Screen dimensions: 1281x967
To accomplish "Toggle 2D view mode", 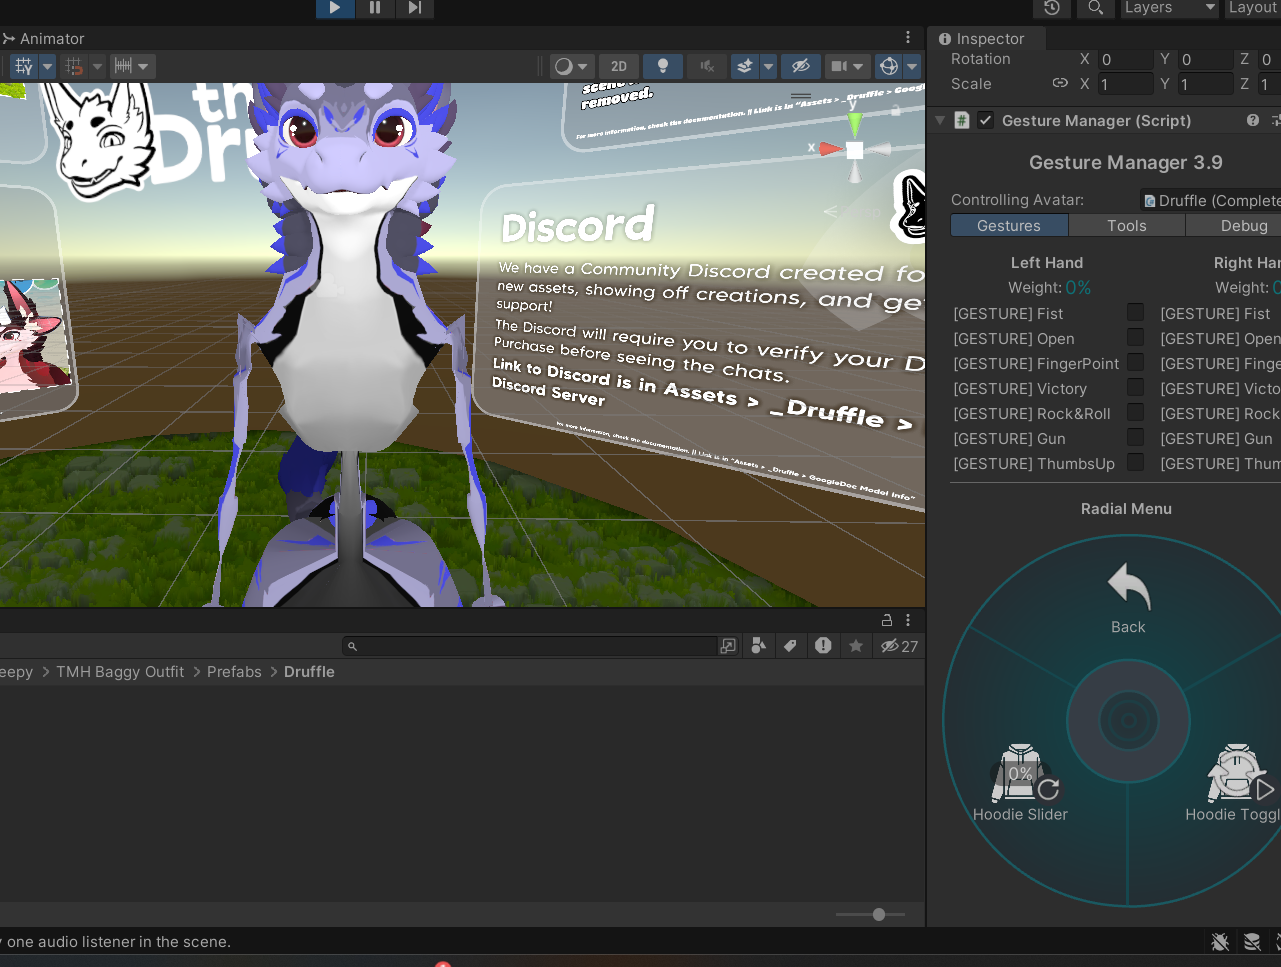I will point(619,66).
